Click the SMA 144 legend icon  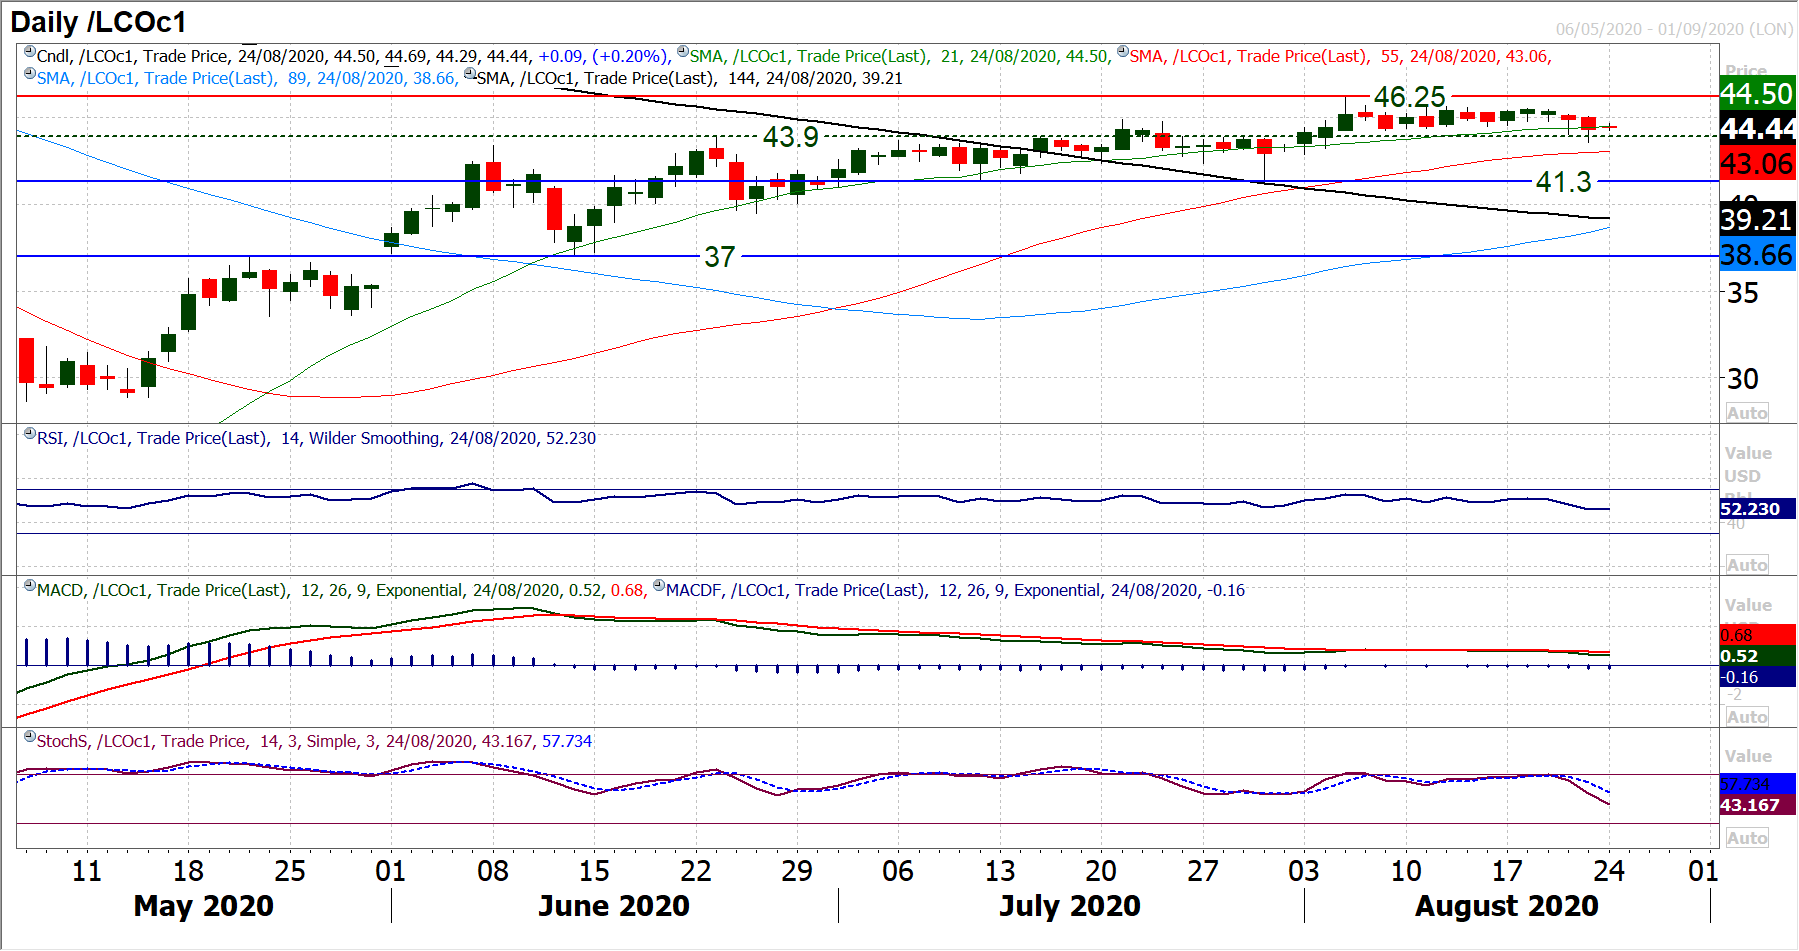pos(470,73)
